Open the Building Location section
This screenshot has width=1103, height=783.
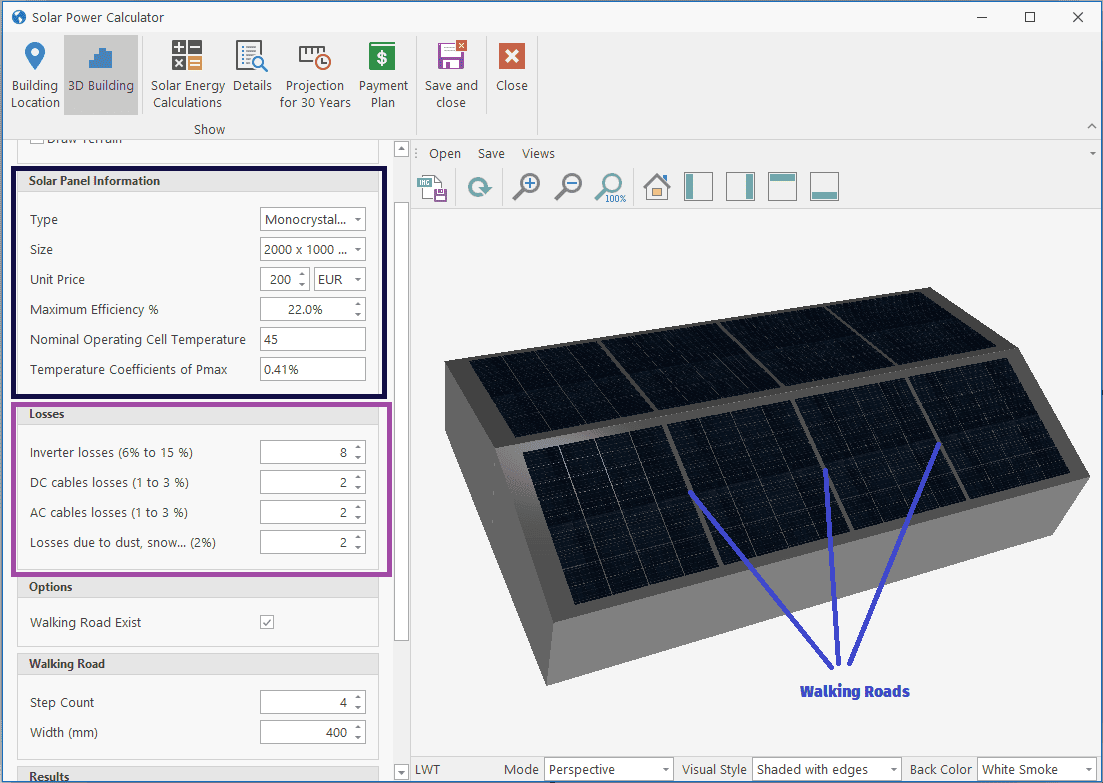click(x=35, y=75)
